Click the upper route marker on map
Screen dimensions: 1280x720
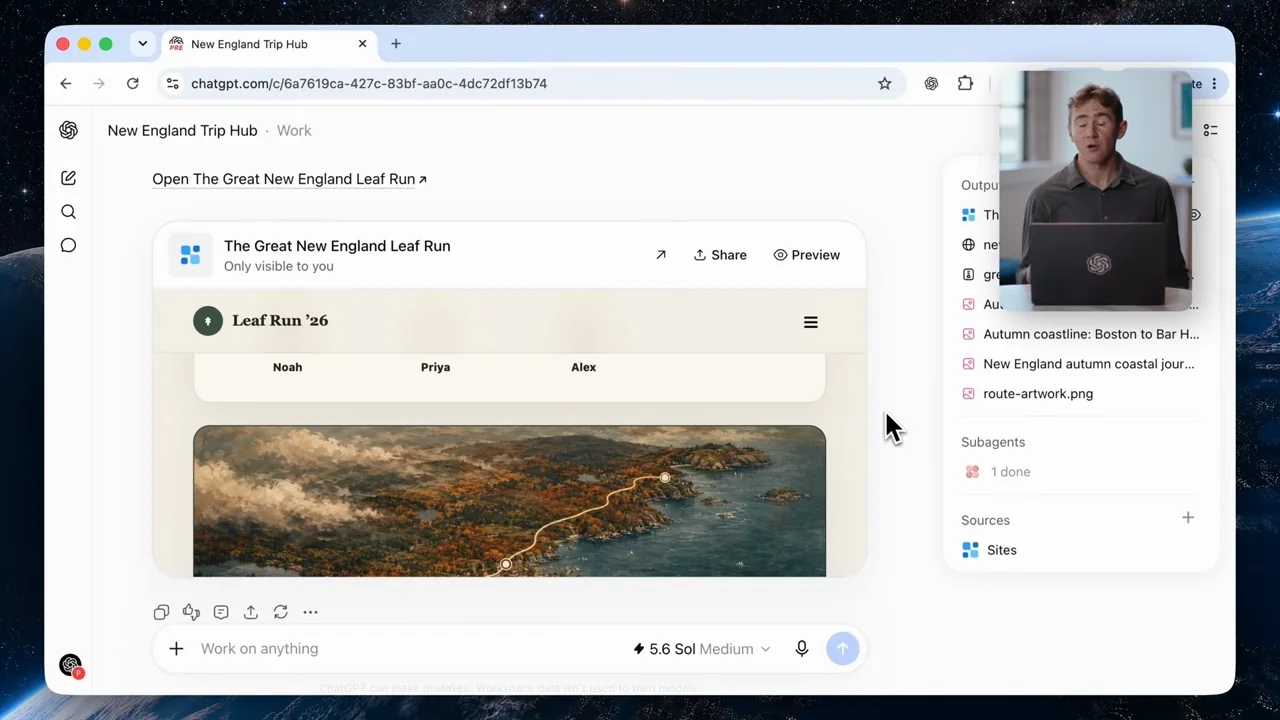tap(665, 478)
